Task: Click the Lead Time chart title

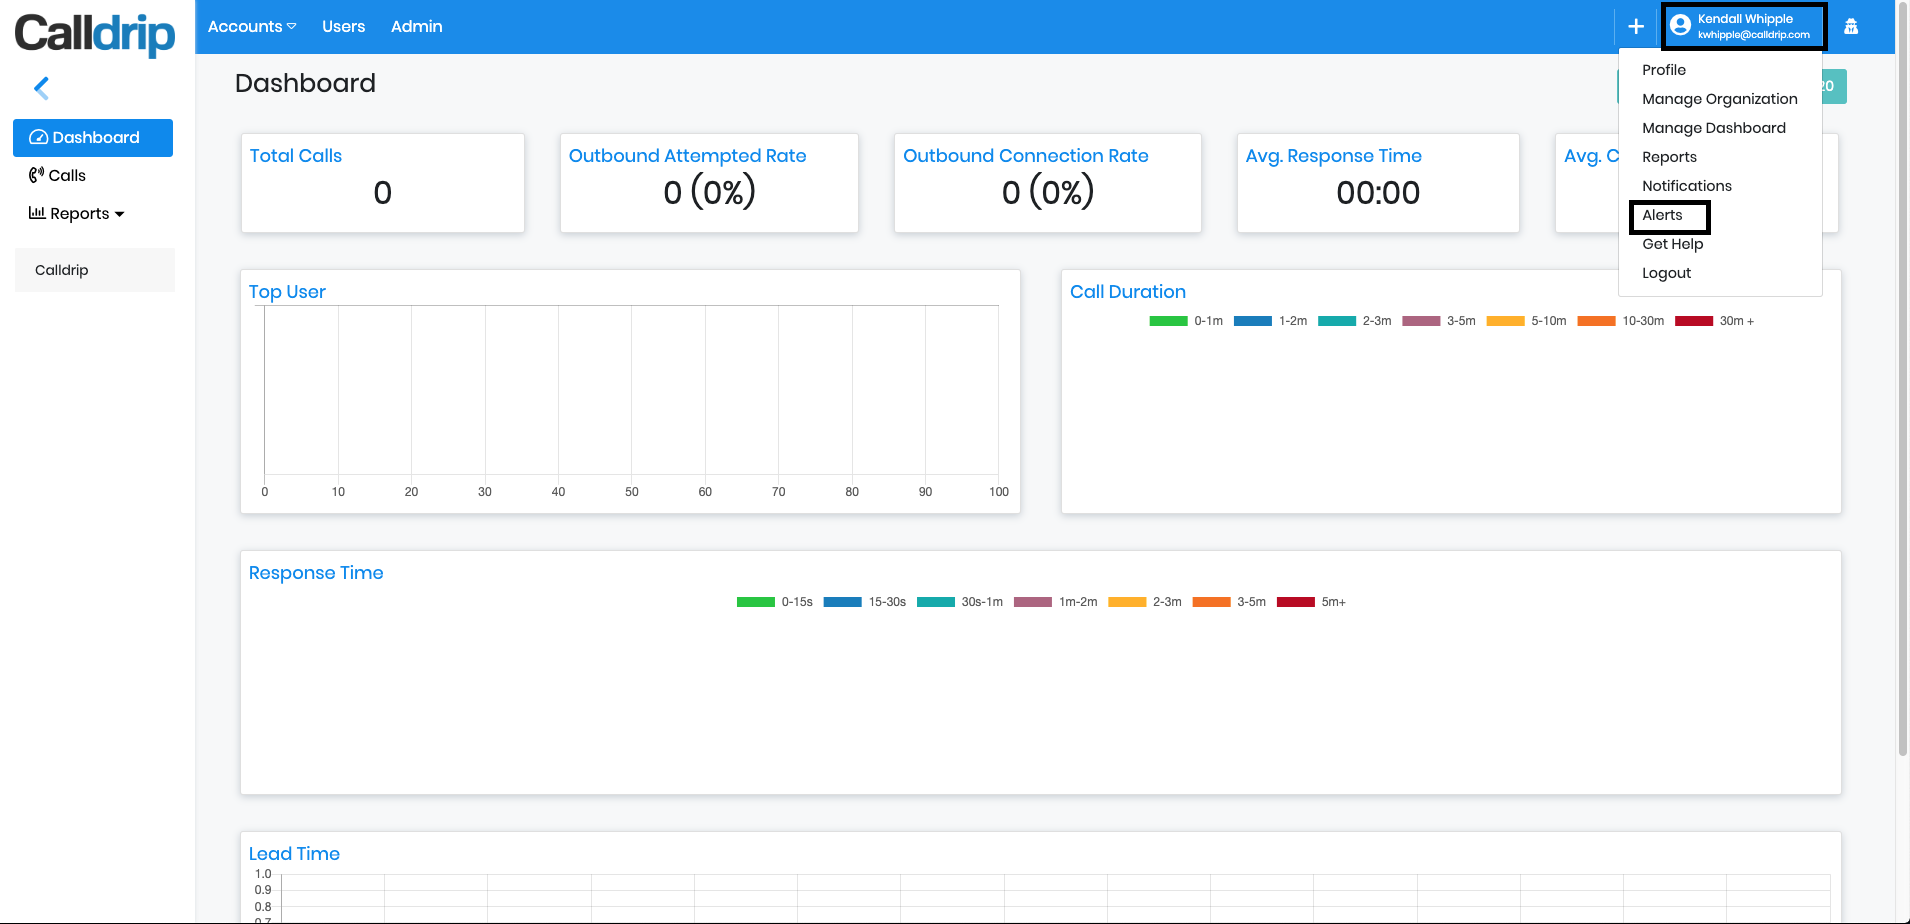Action: tap(294, 854)
